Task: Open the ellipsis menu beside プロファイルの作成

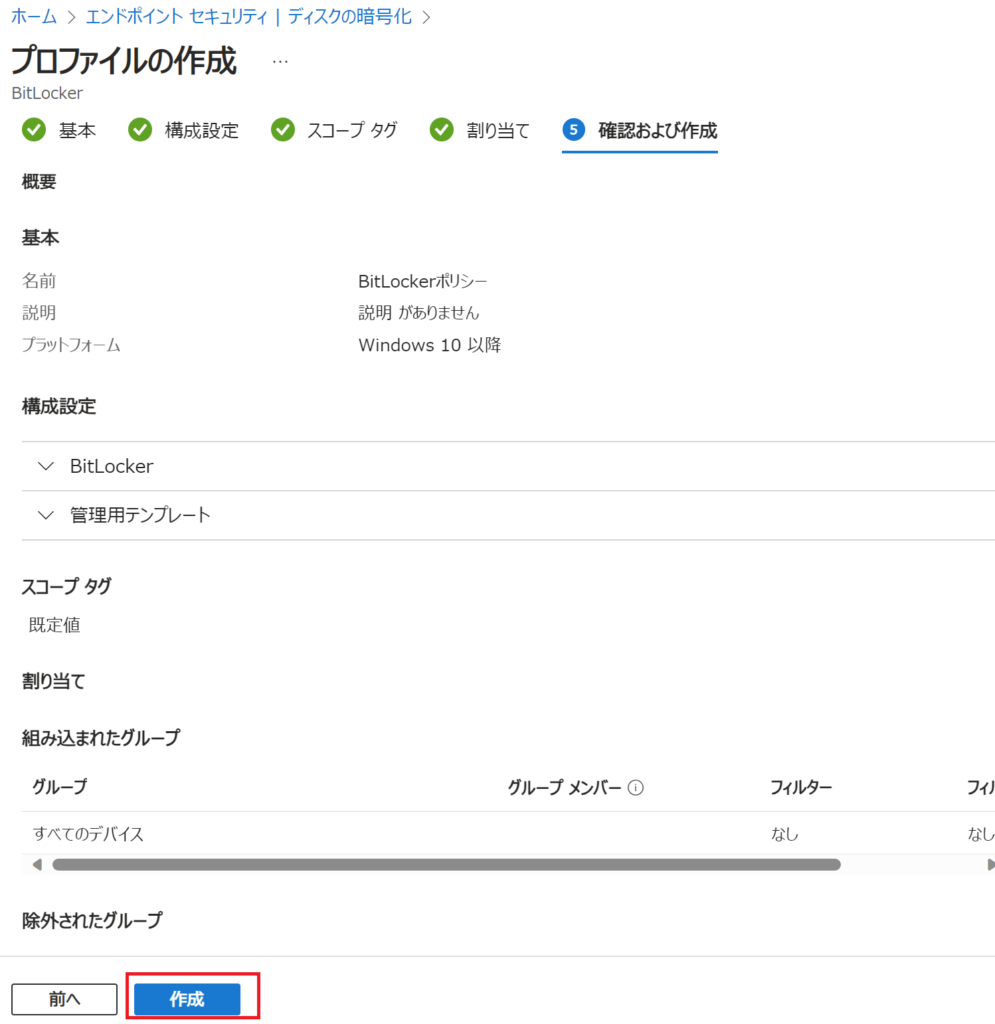Action: (x=280, y=62)
